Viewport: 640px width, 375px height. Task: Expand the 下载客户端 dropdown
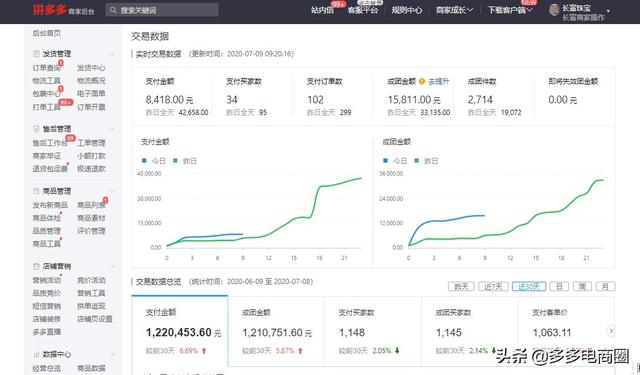(x=510, y=10)
